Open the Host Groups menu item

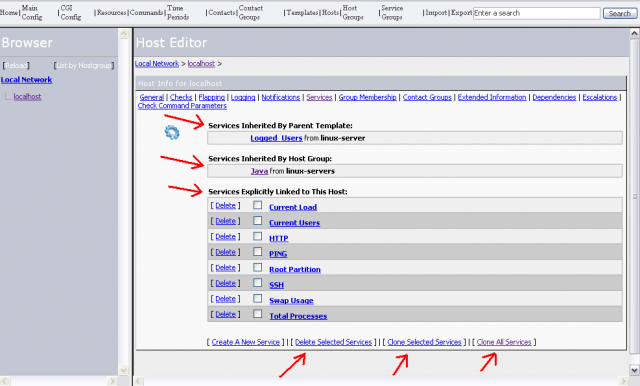point(353,13)
